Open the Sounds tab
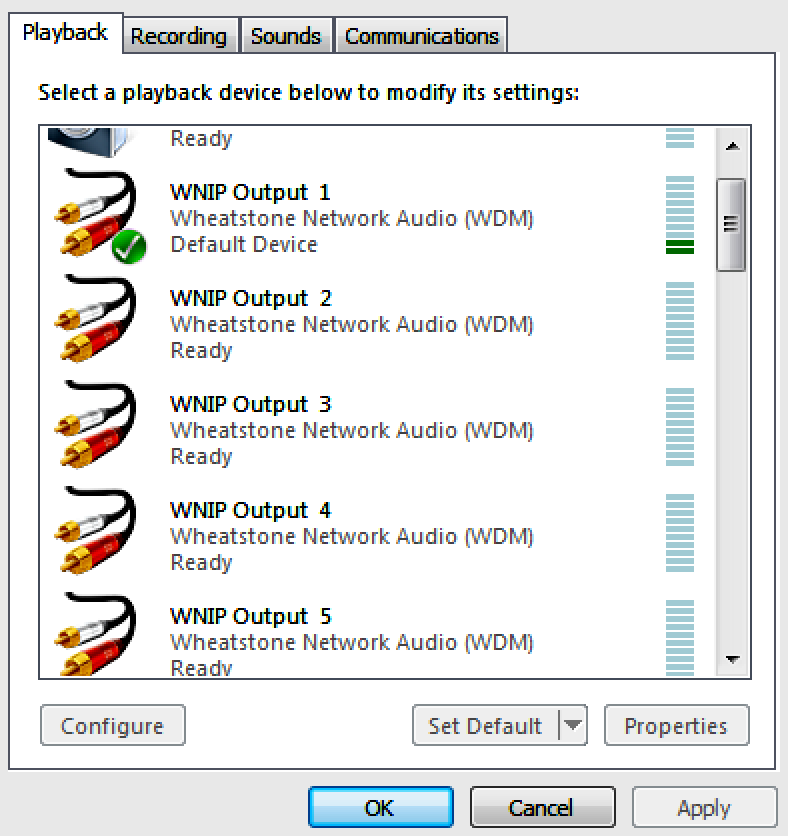This screenshot has height=836, width=788. [x=286, y=36]
